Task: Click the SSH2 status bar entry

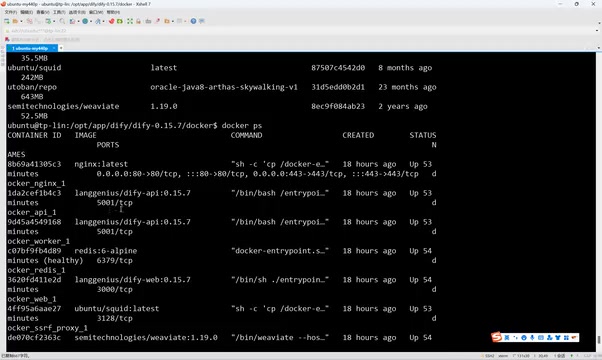Action: [x=489, y=356]
